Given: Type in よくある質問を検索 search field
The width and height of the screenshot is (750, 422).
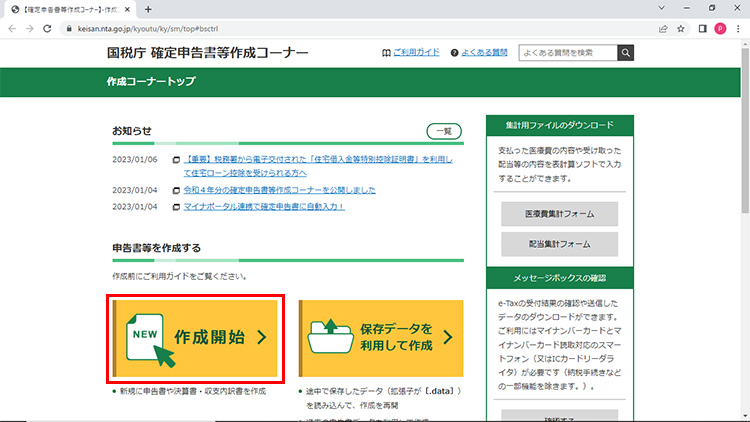Looking at the screenshot, I should click(566, 52).
